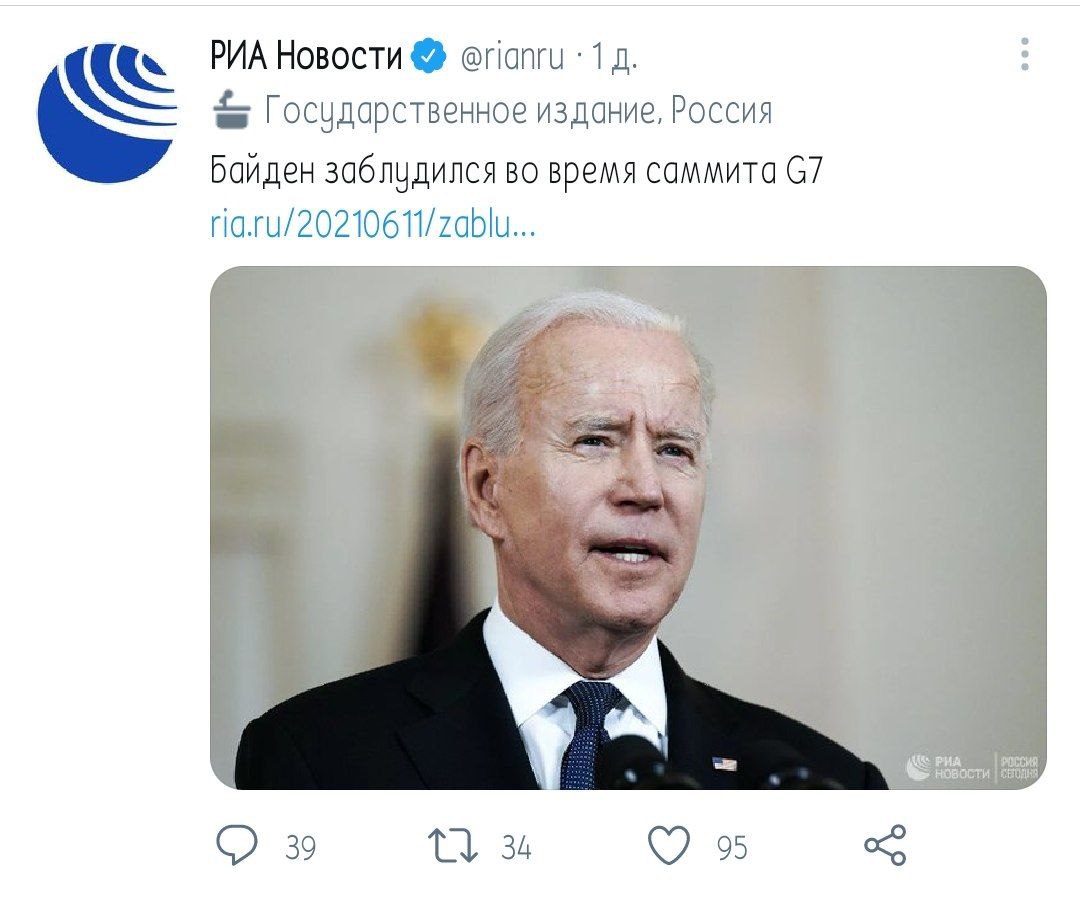
Task: Click the like count 95
Action: click(732, 848)
